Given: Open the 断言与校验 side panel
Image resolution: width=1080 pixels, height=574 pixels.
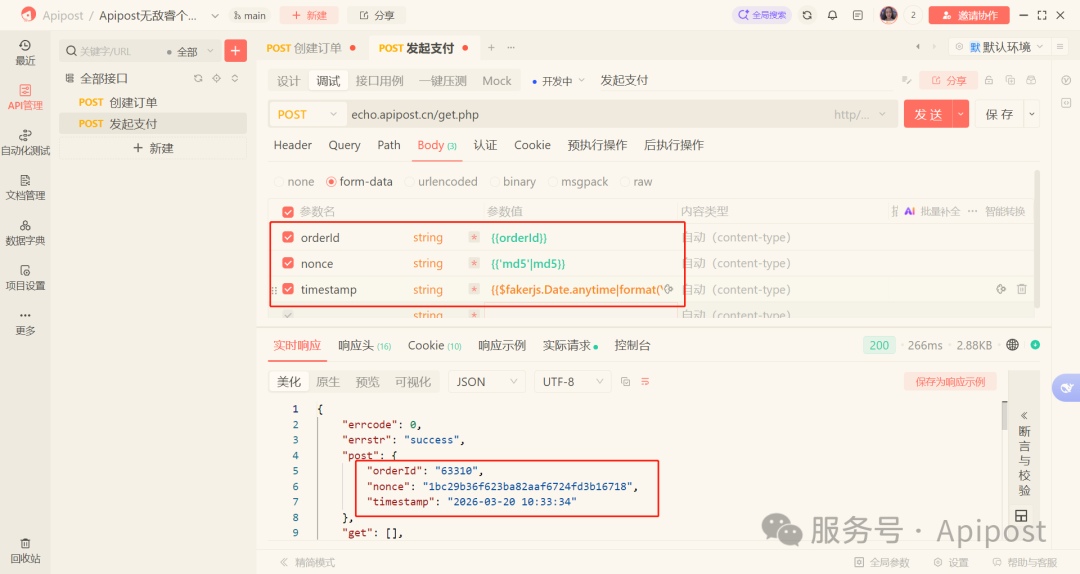Looking at the screenshot, I should coord(1024,453).
